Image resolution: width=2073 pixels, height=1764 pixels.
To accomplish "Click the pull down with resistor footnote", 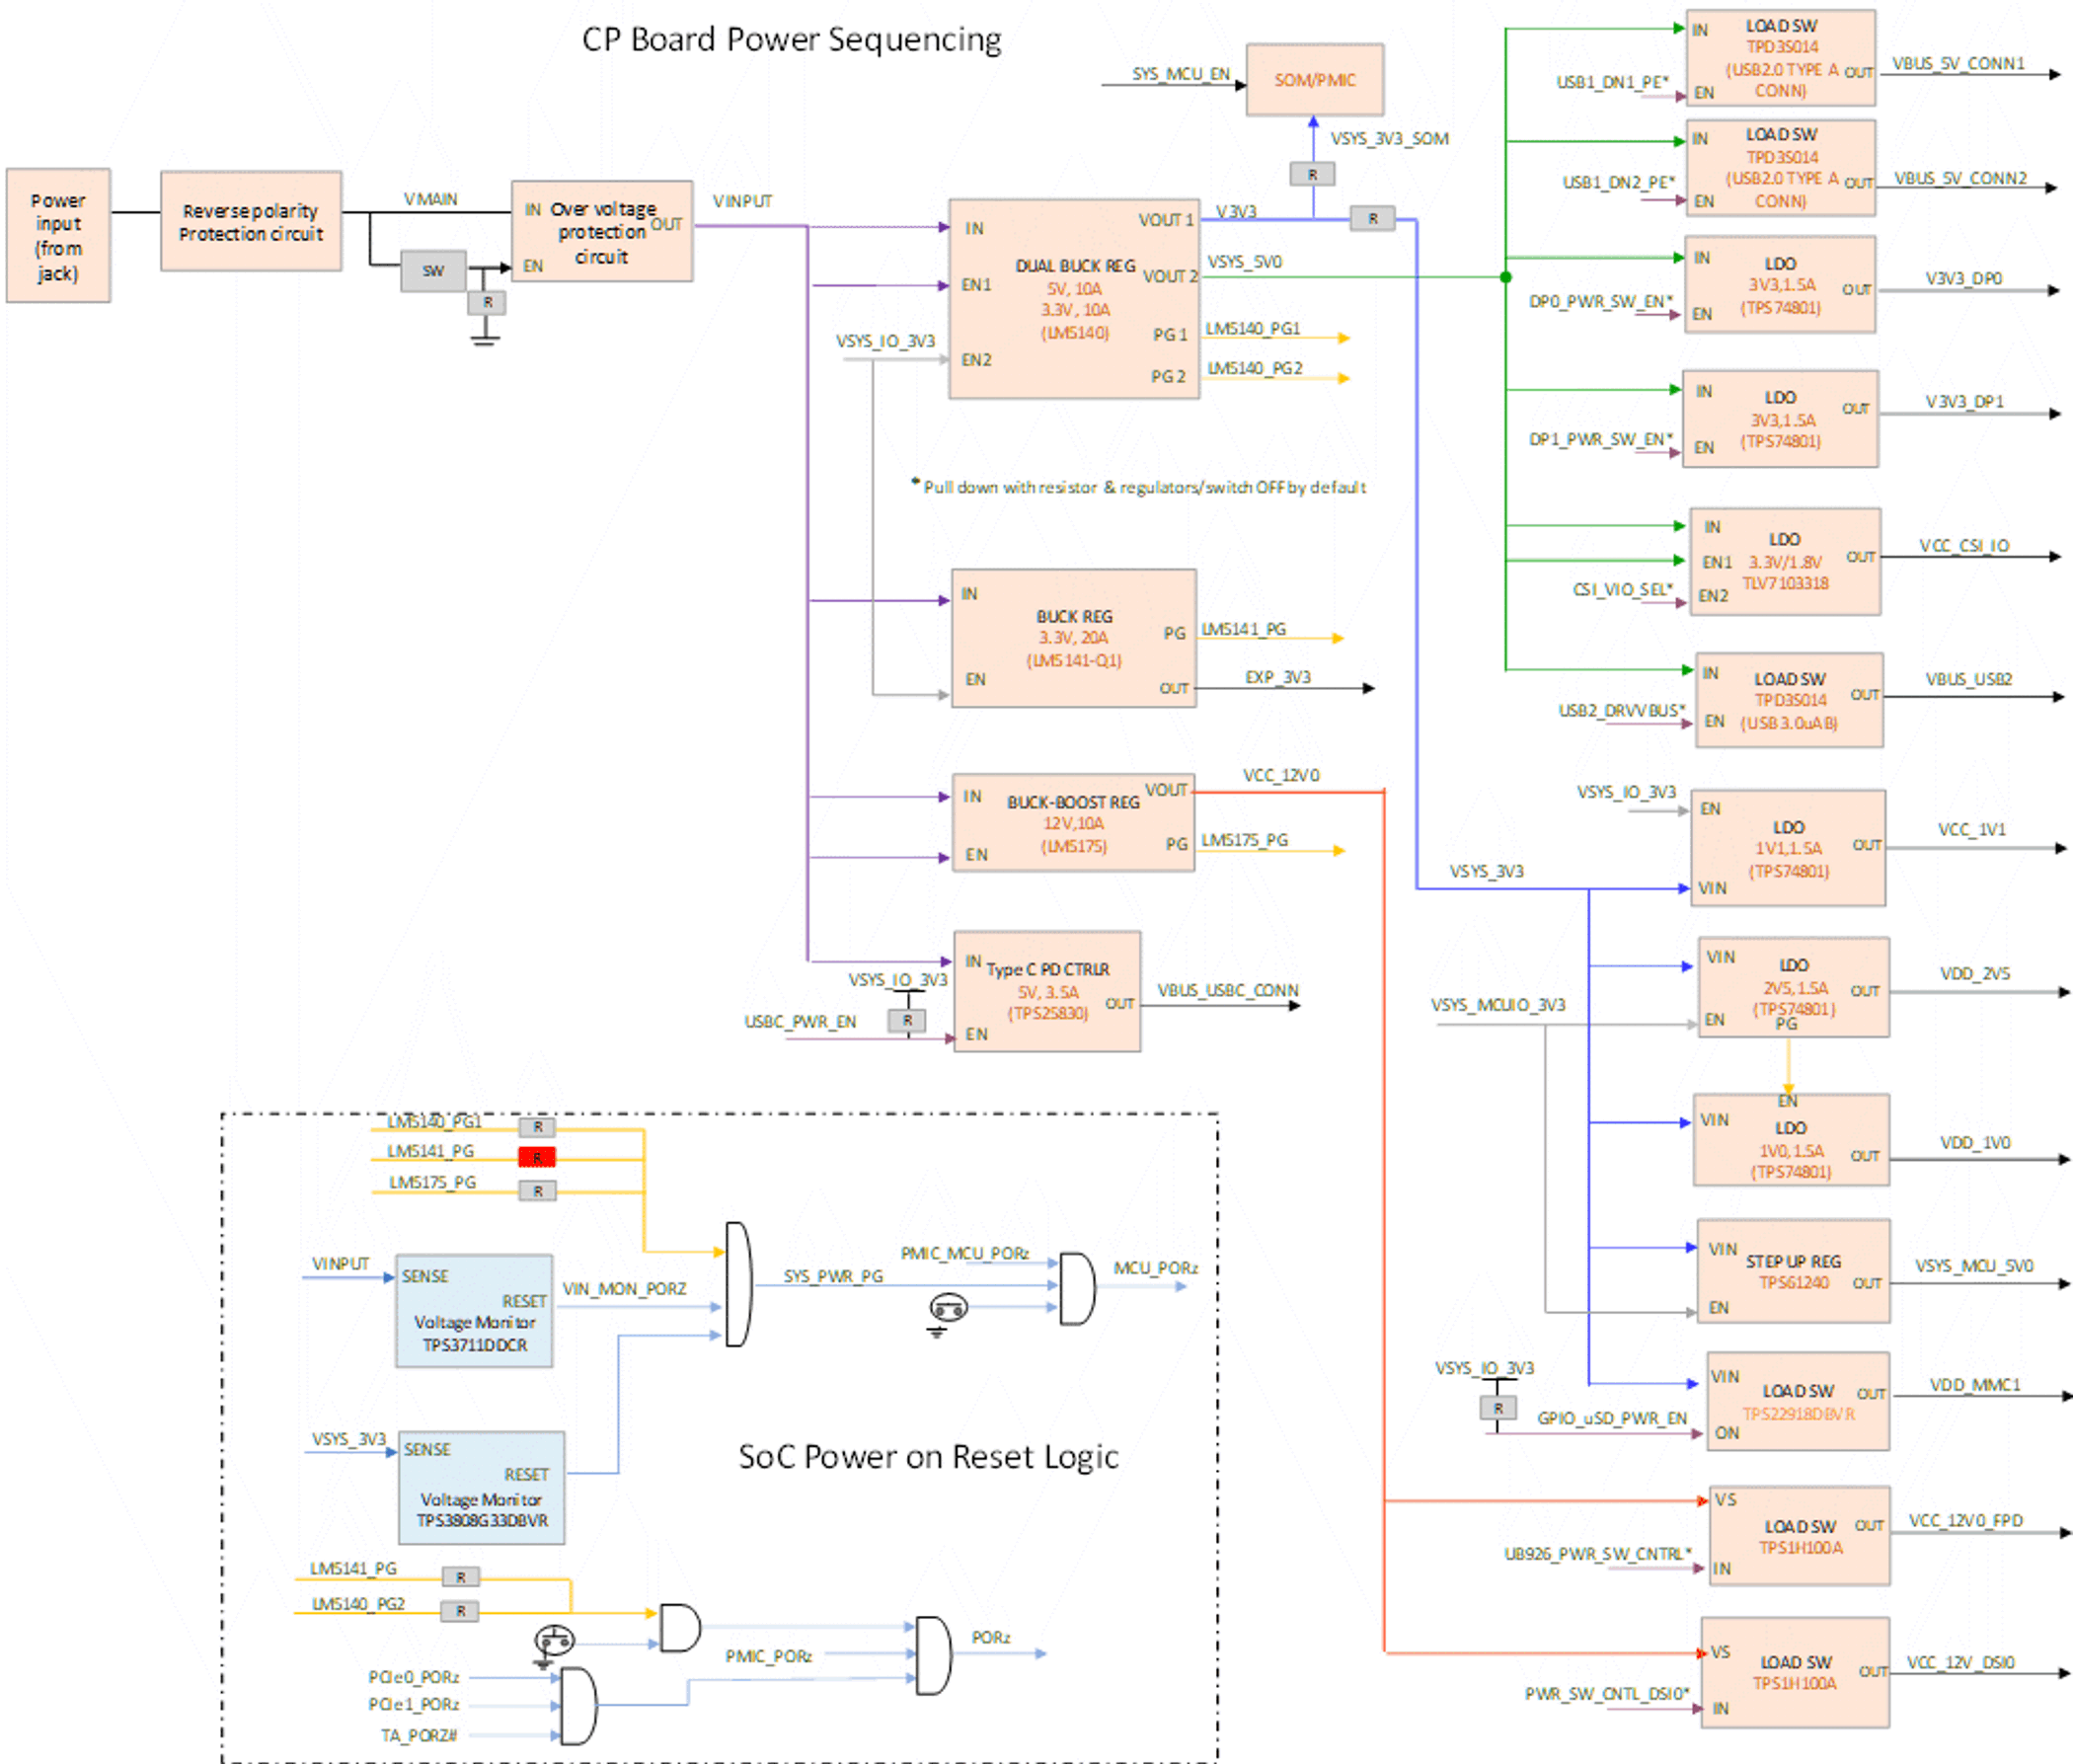I will pyautogui.click(x=1139, y=487).
